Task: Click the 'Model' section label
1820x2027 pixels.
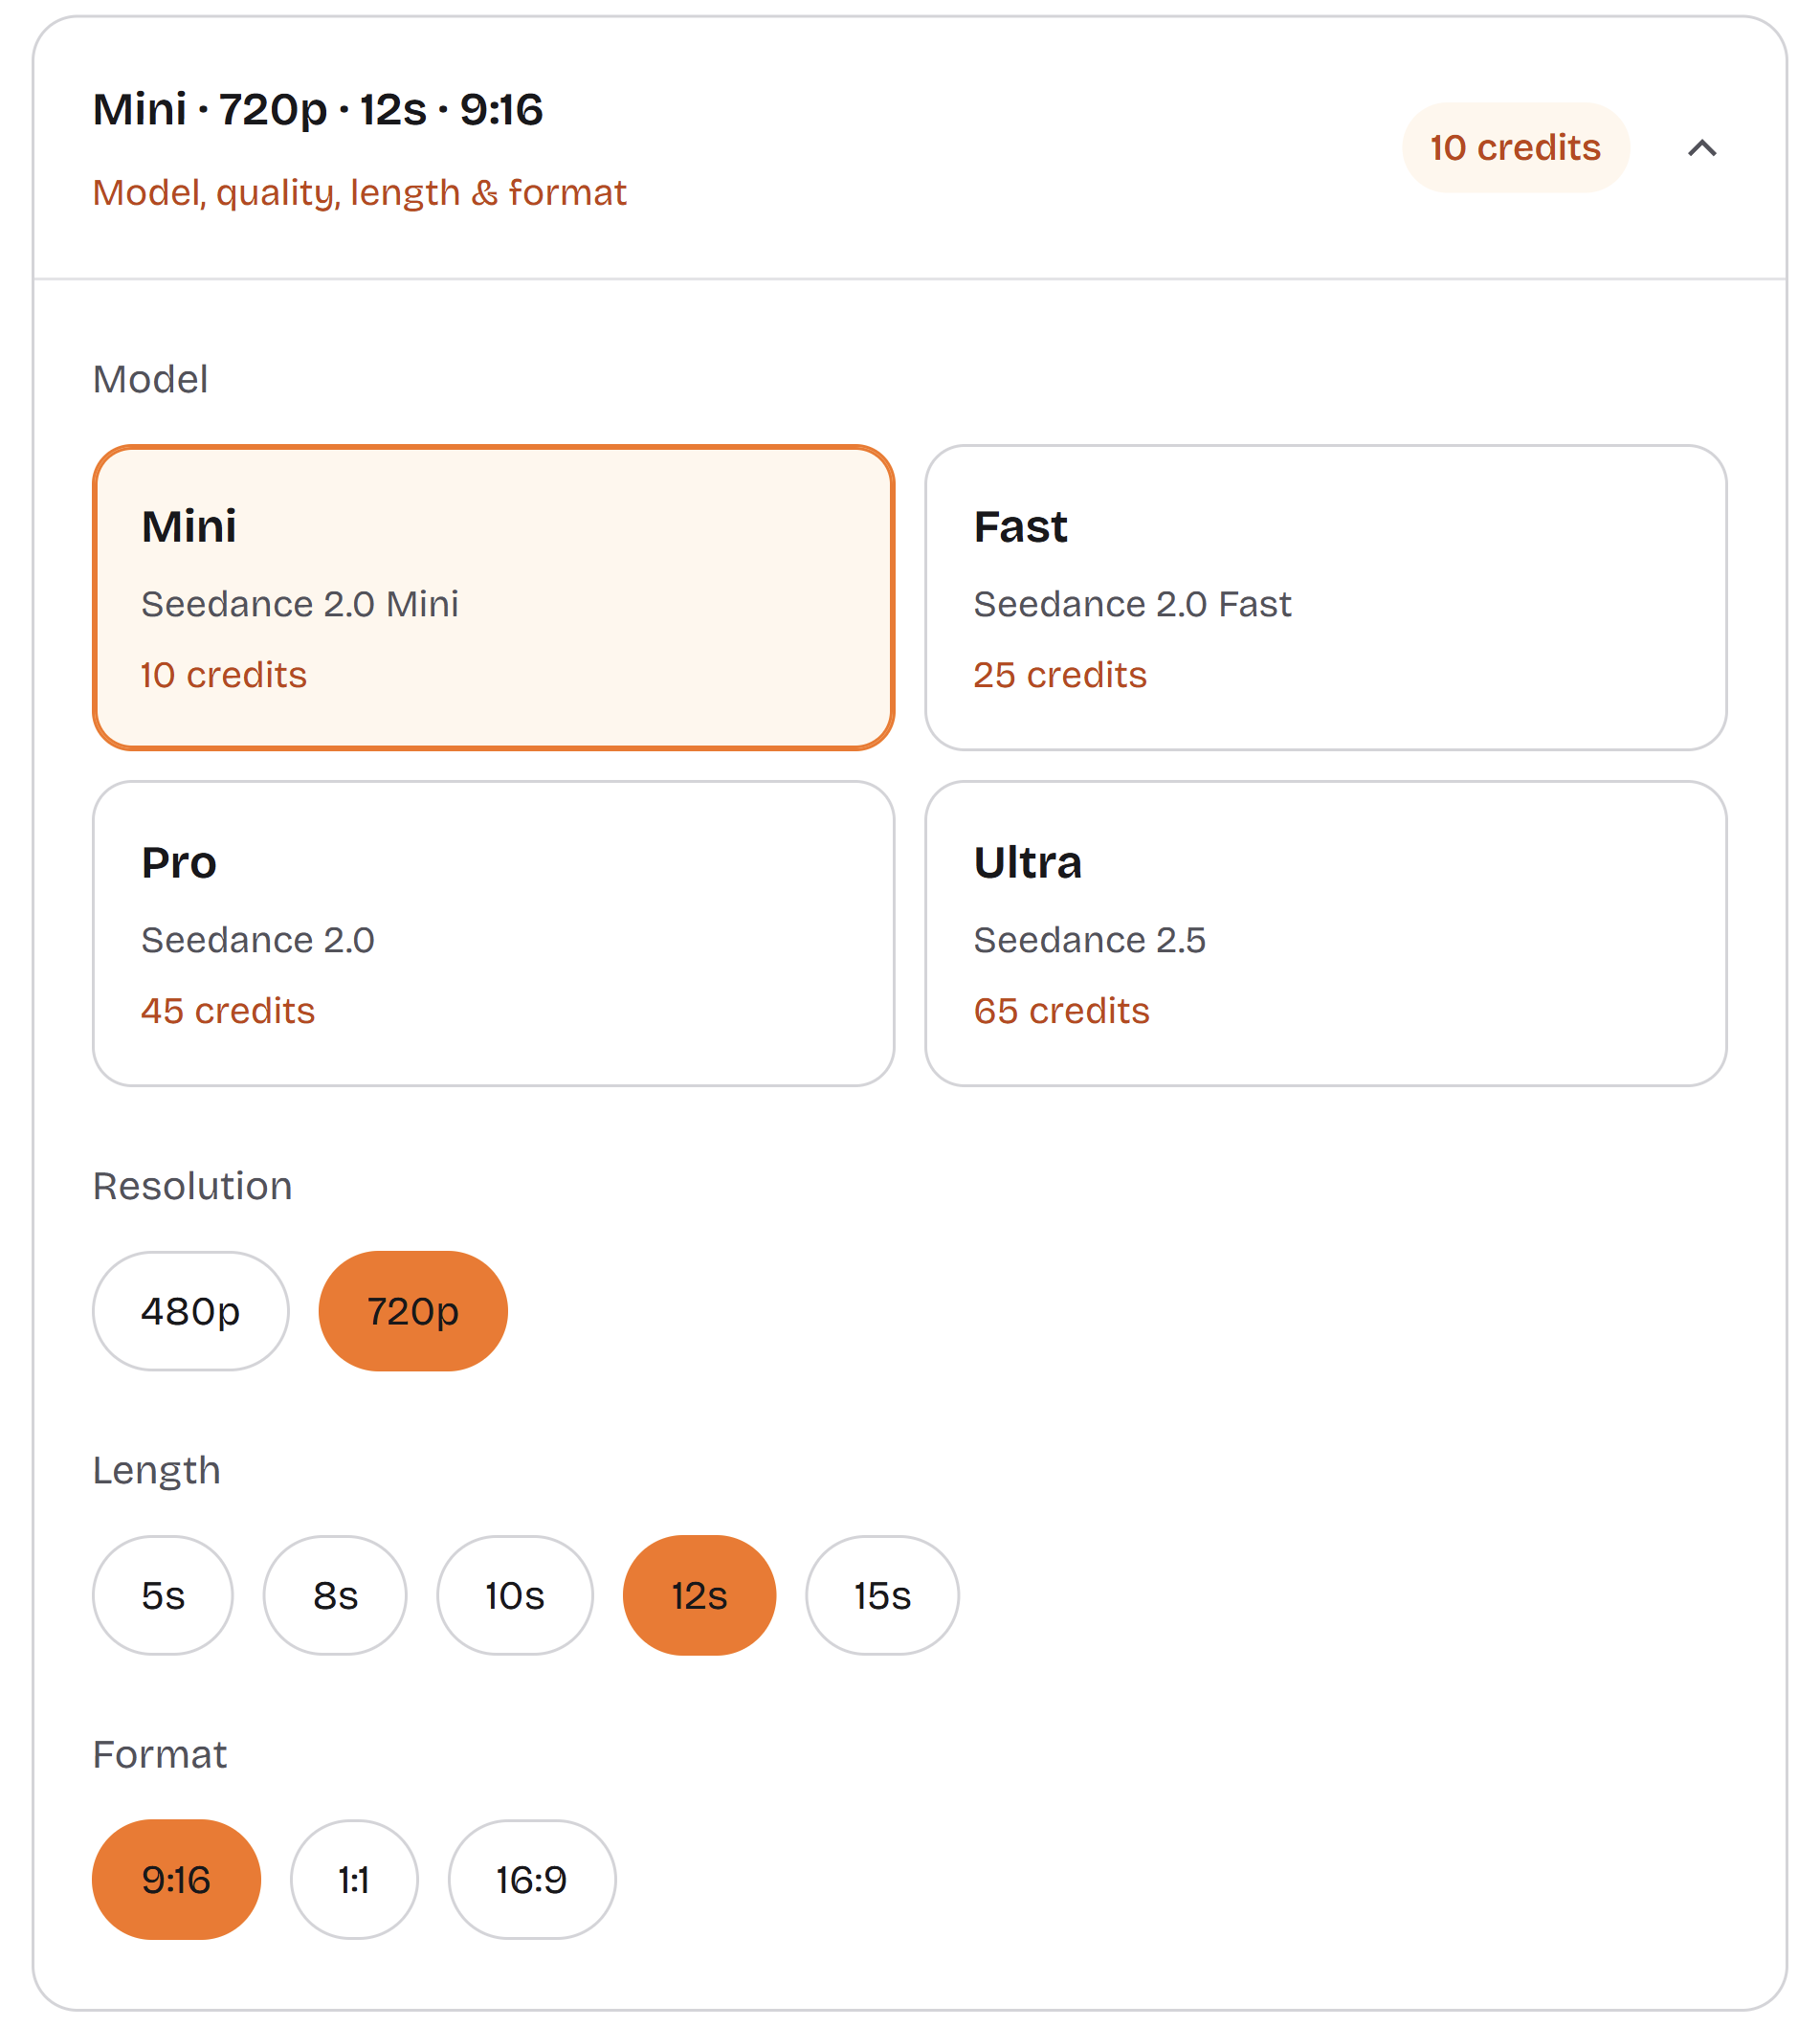Action: pos(150,379)
